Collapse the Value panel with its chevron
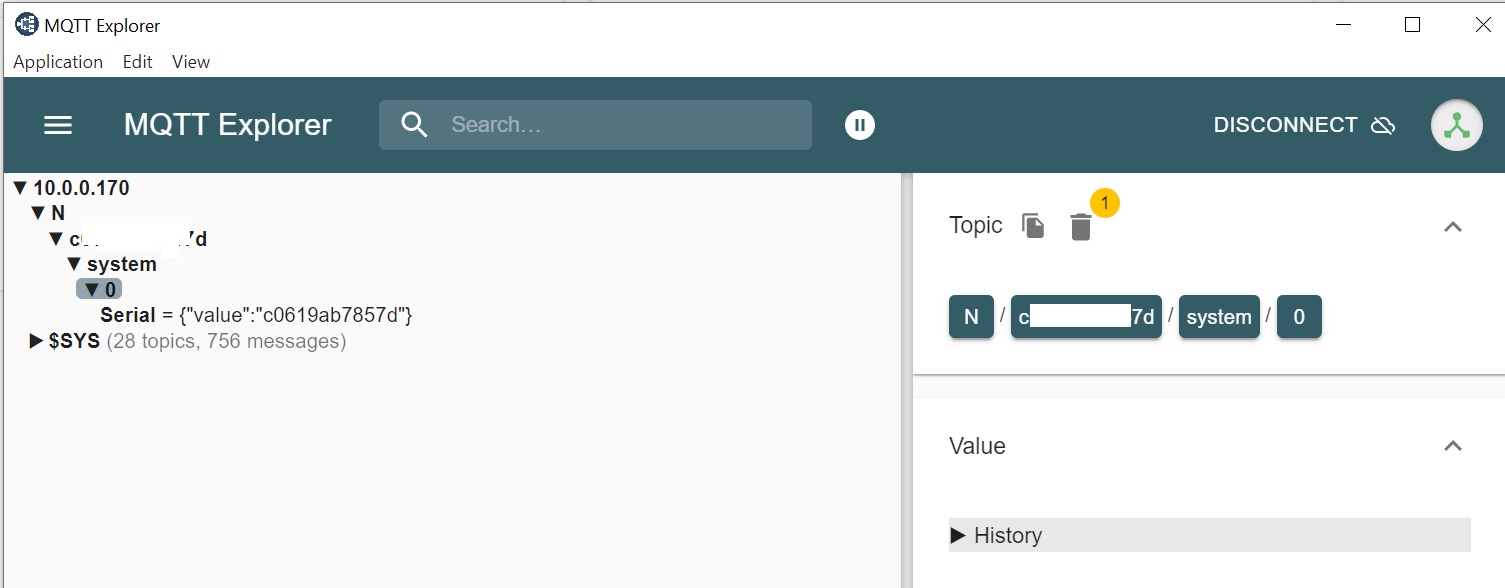This screenshot has width=1505, height=588. (x=1452, y=446)
